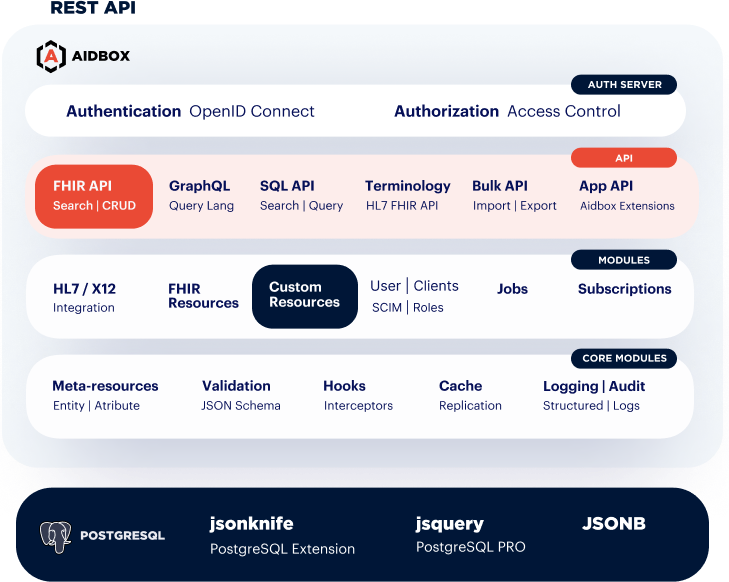Image resolution: width=729 pixels, height=582 pixels.
Task: Click the Aidbox hexagon logo icon
Action: point(51,56)
